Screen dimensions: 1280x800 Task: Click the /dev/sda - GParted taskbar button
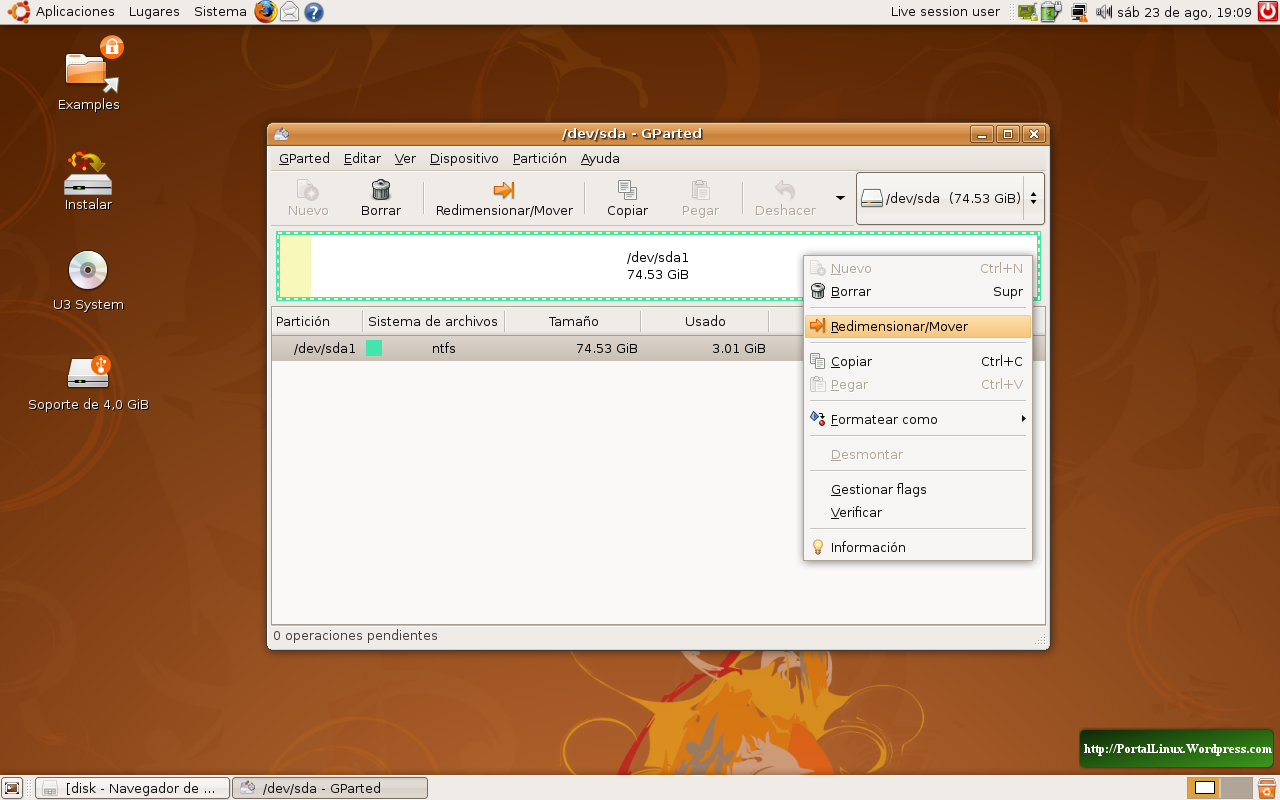(x=330, y=788)
